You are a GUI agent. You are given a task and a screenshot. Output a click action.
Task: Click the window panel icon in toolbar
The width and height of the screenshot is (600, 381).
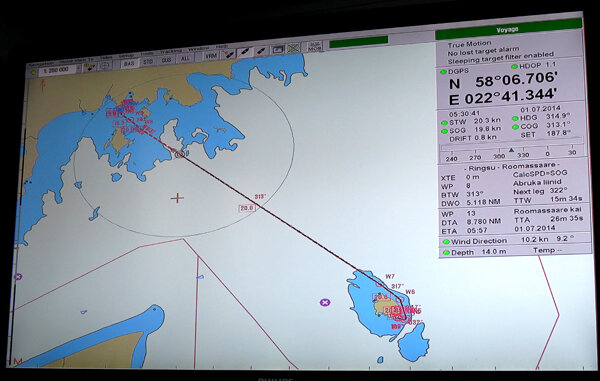tap(278, 49)
